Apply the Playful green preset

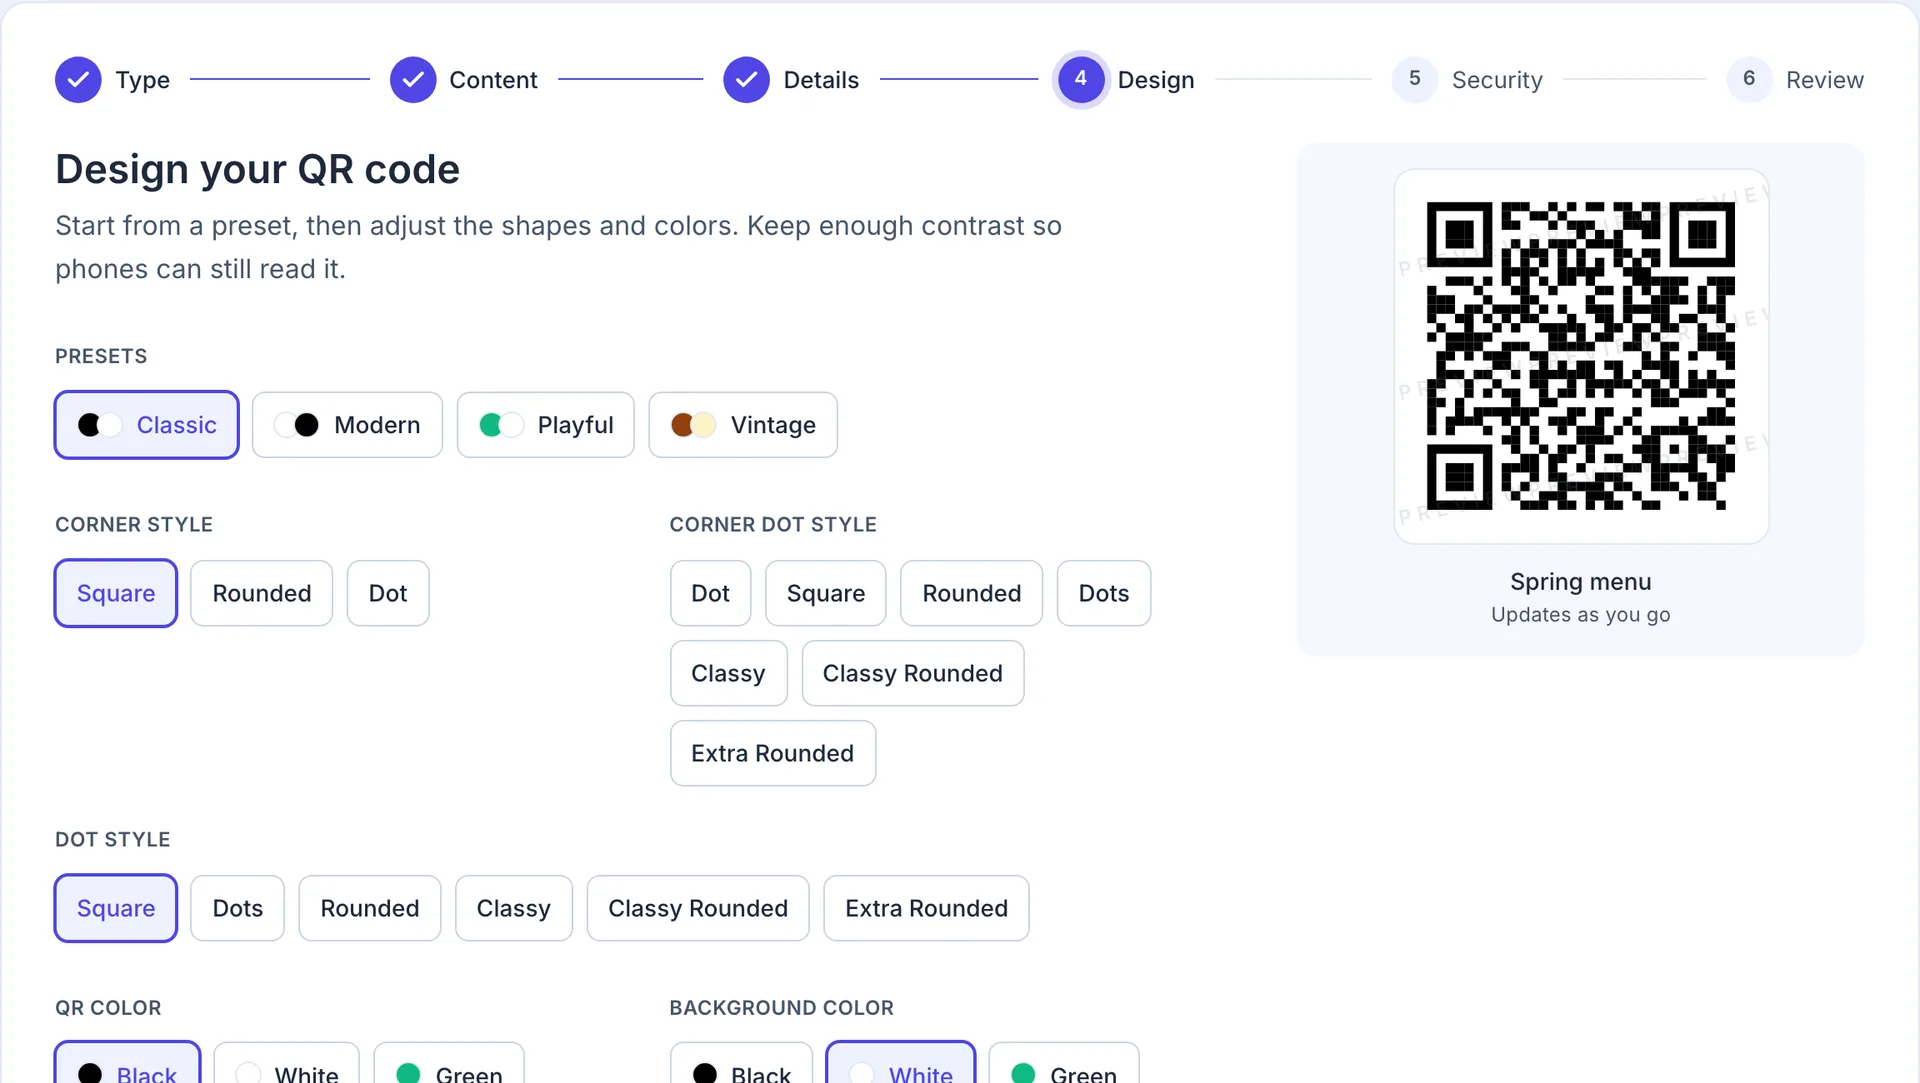click(x=545, y=425)
